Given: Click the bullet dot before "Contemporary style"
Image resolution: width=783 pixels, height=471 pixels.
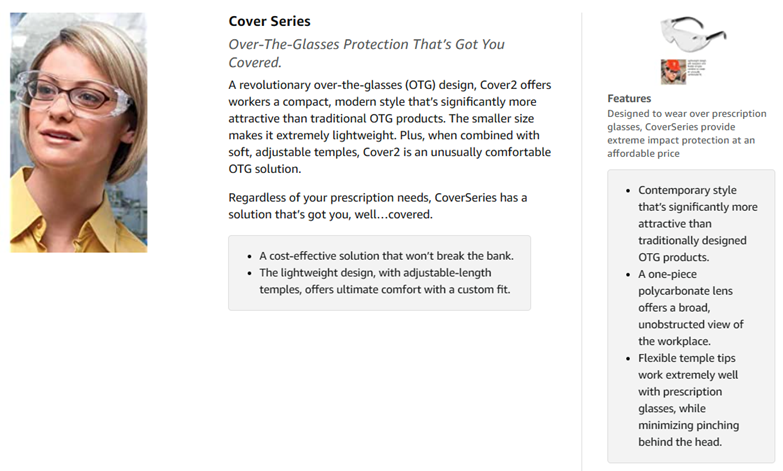Looking at the screenshot, I should (x=626, y=190).
